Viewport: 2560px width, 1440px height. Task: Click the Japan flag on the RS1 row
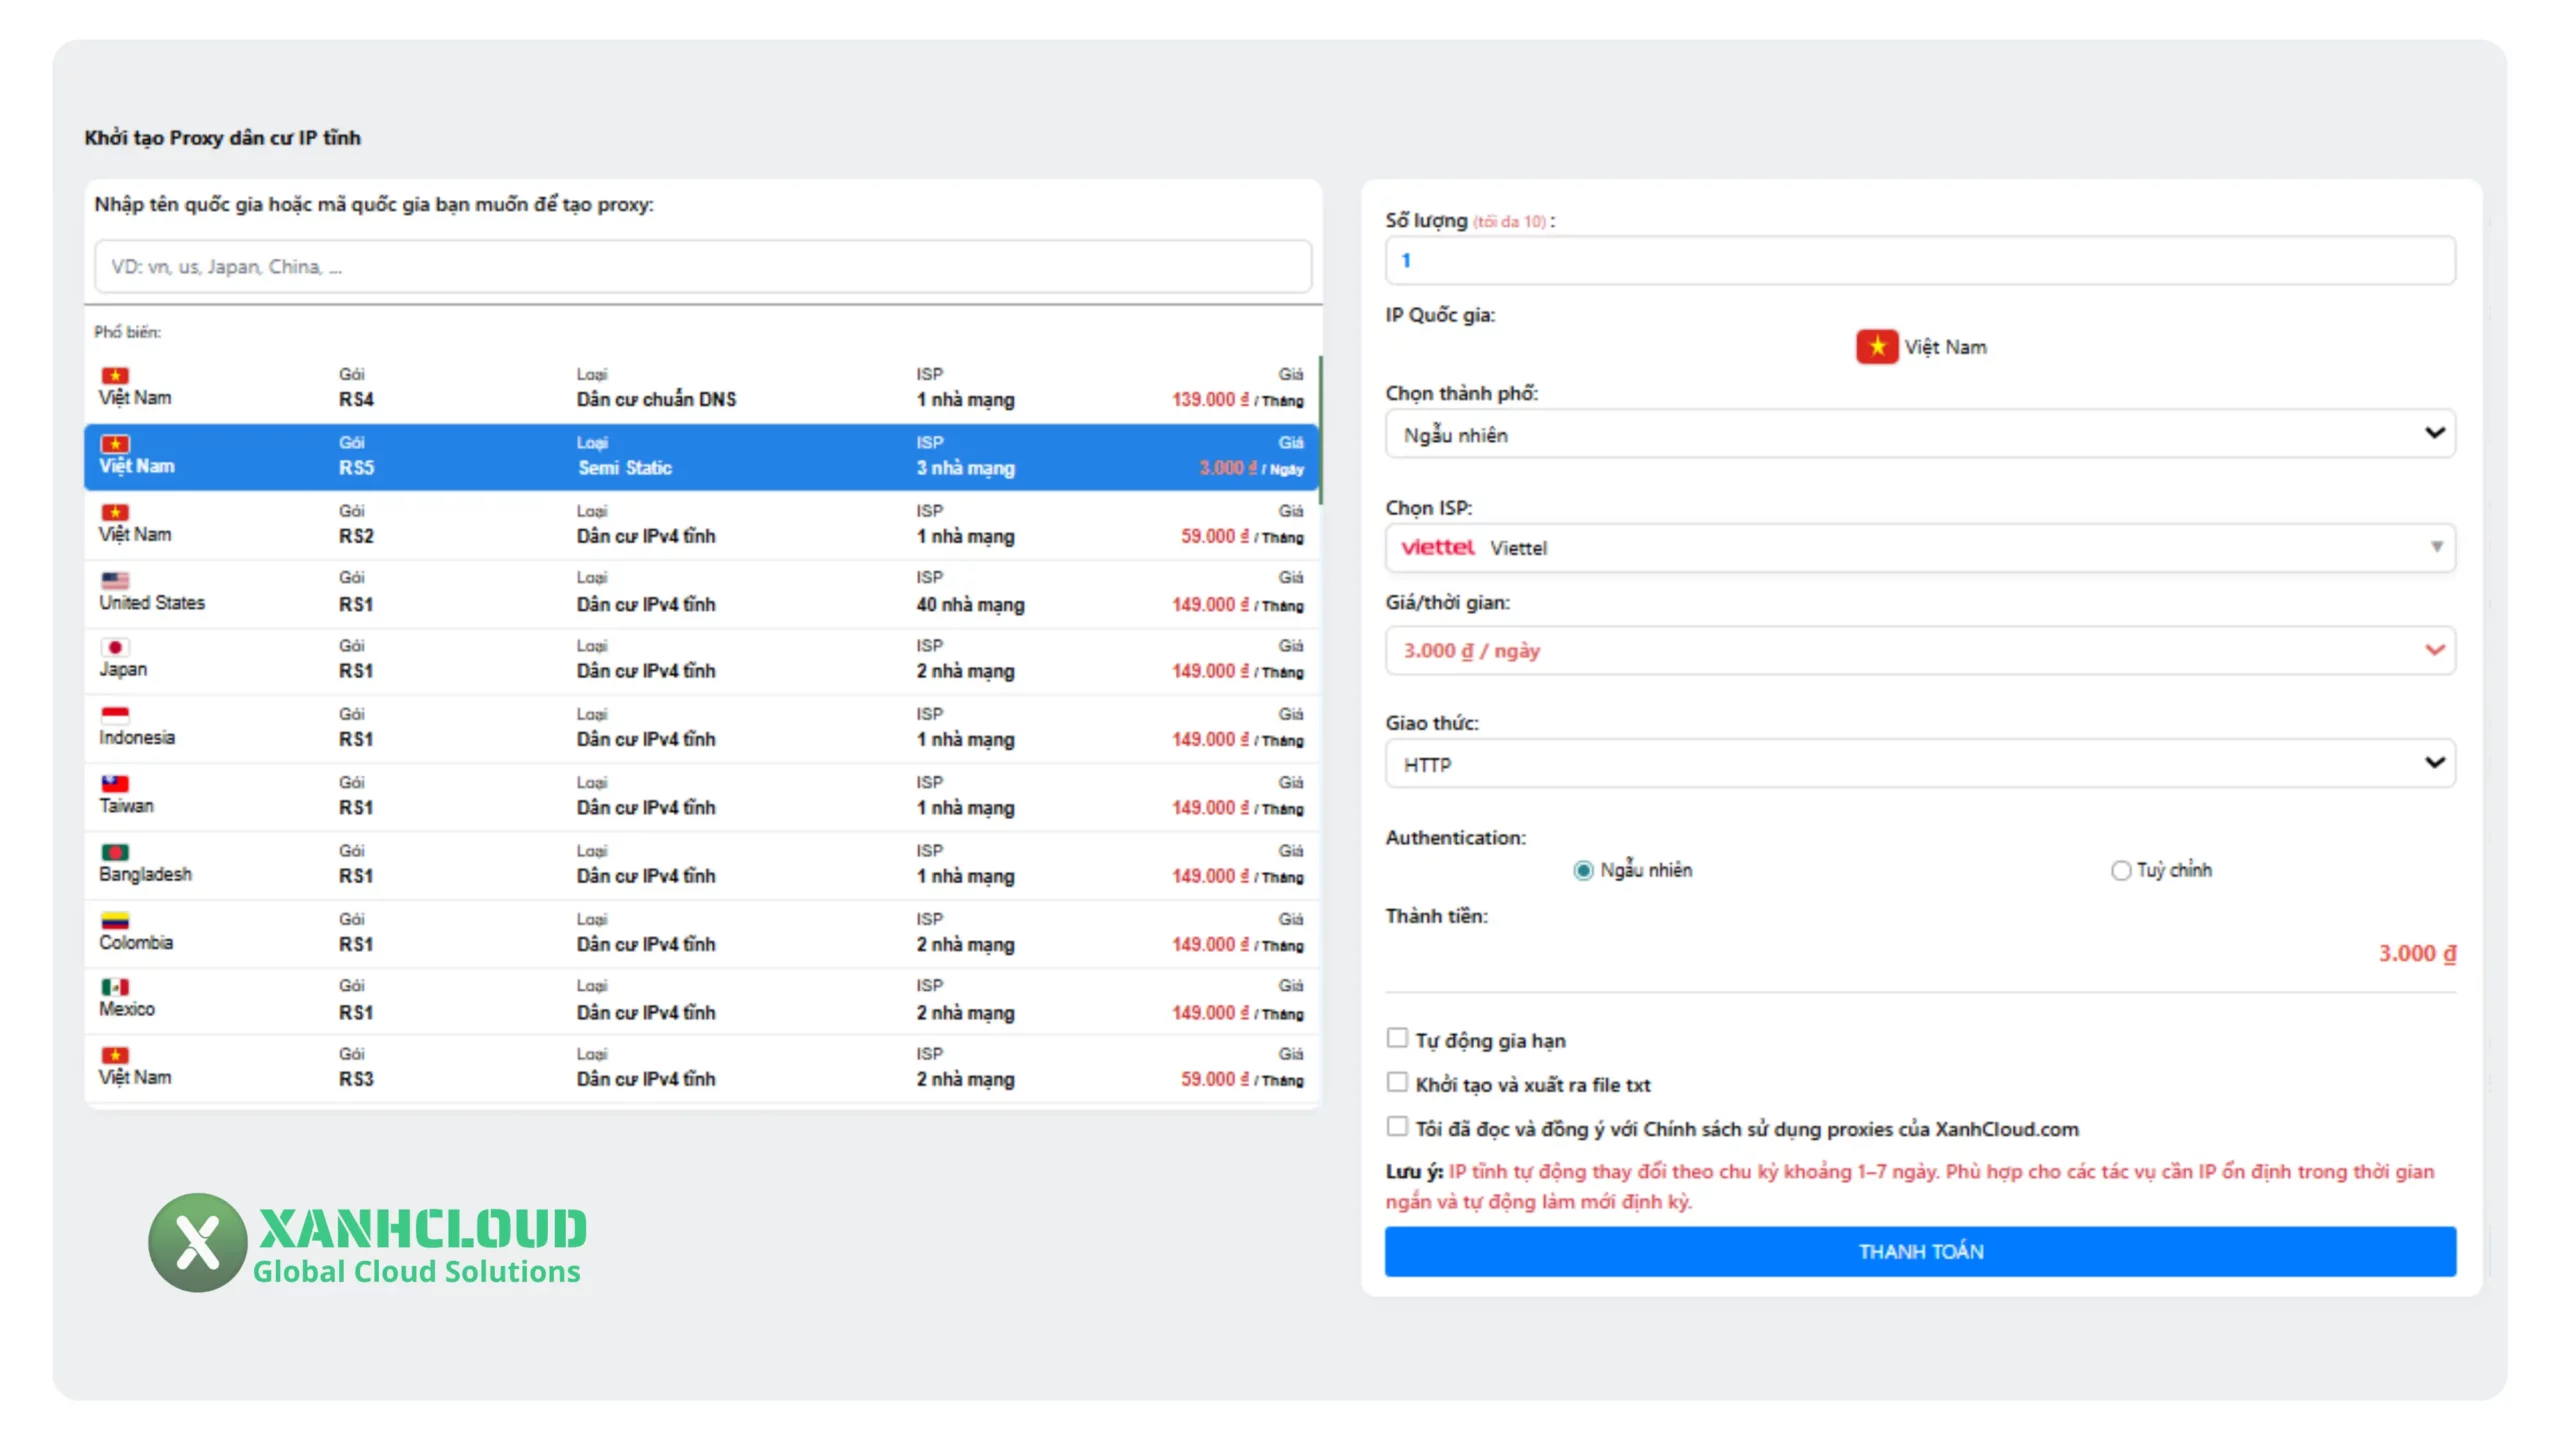click(x=113, y=646)
